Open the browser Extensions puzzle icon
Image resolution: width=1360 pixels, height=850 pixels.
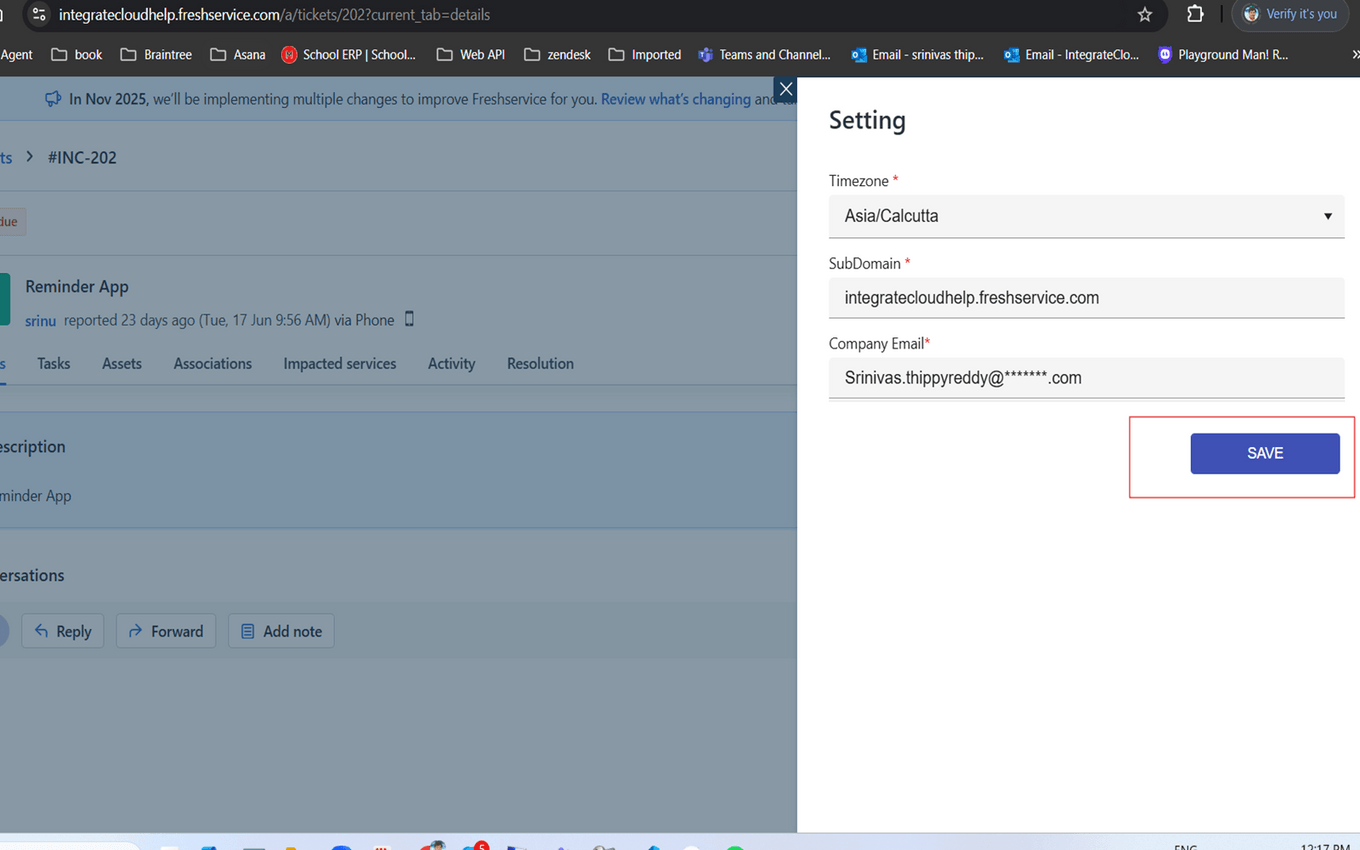point(1195,15)
